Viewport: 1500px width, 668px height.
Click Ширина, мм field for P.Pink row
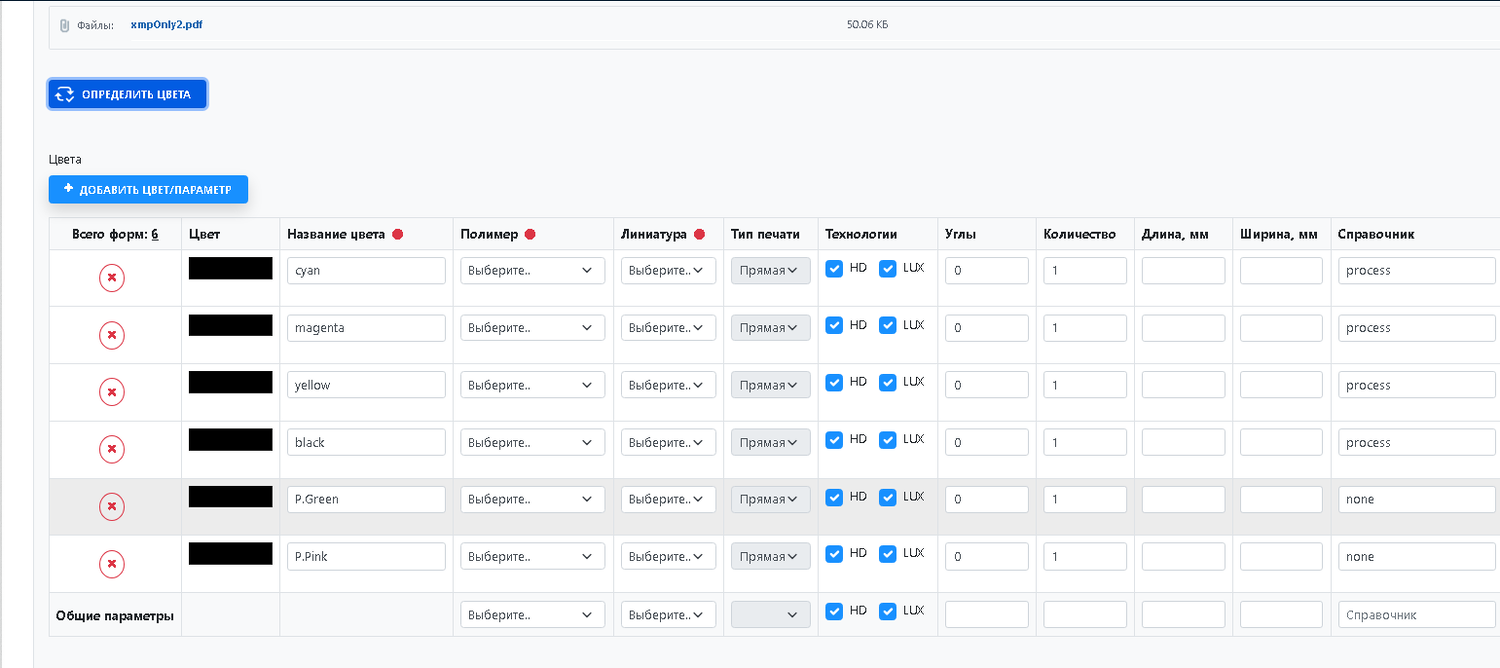tap(1281, 557)
